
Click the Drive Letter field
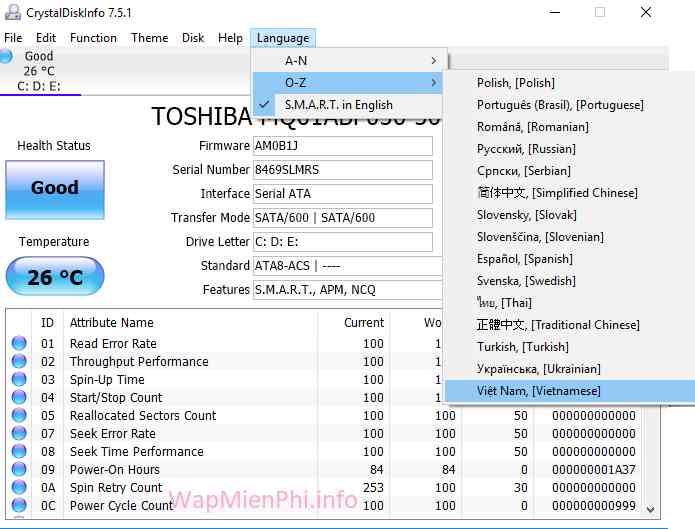coord(343,242)
